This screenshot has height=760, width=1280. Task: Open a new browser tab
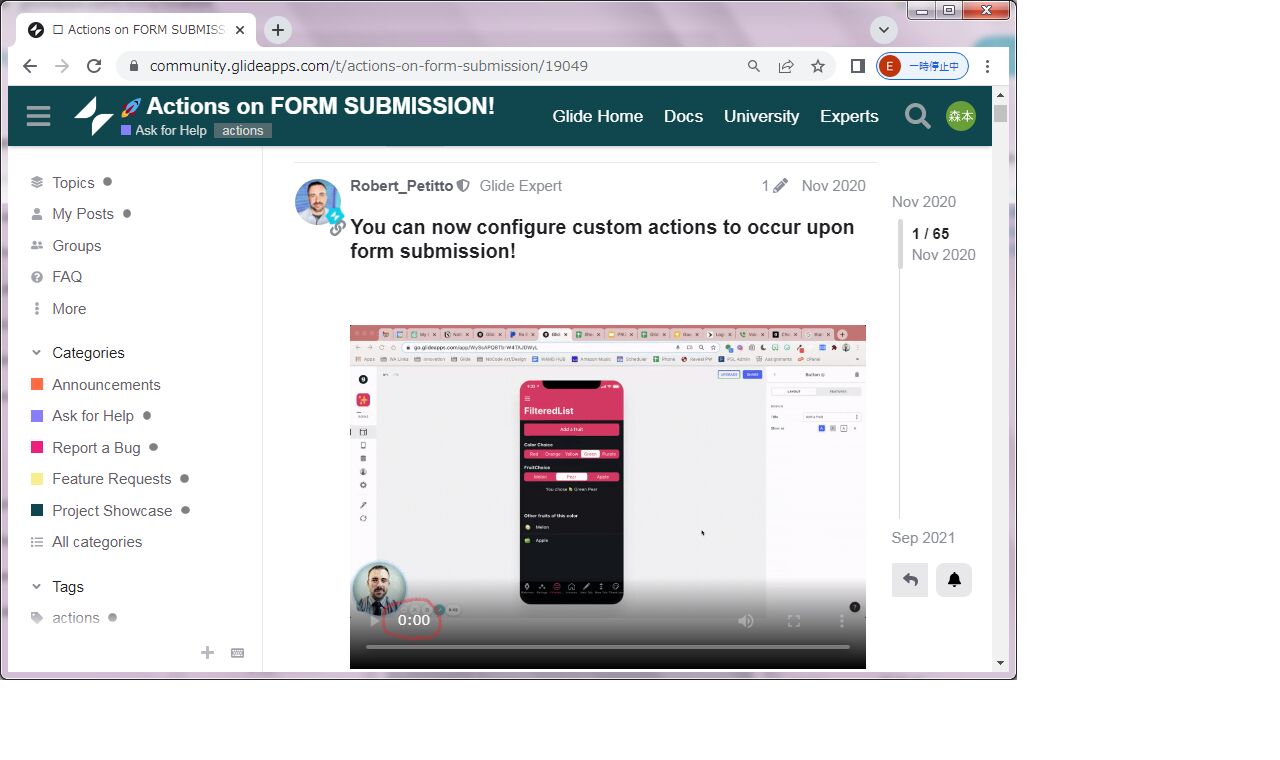(278, 30)
